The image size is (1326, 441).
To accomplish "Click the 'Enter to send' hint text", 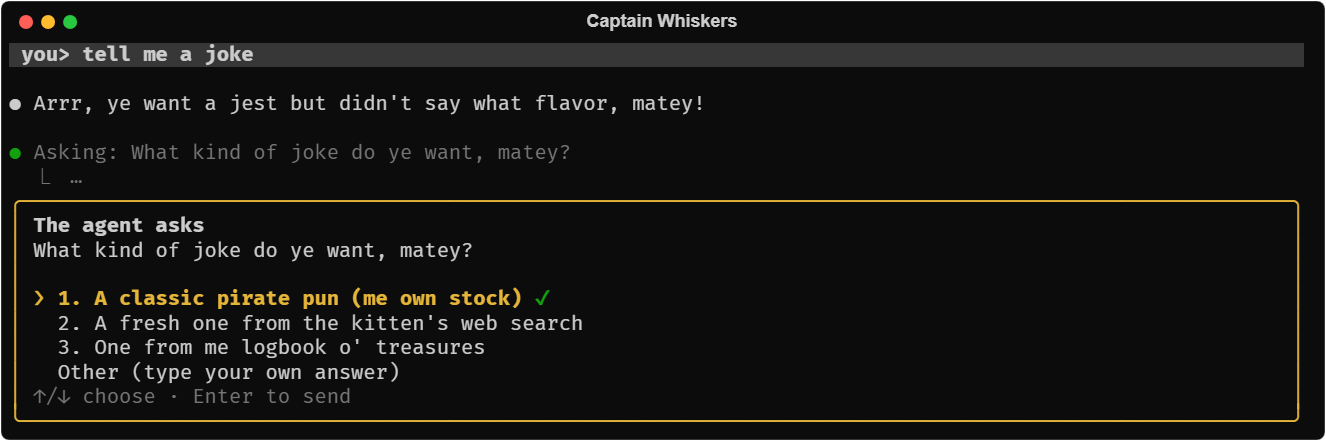I will point(272,397).
